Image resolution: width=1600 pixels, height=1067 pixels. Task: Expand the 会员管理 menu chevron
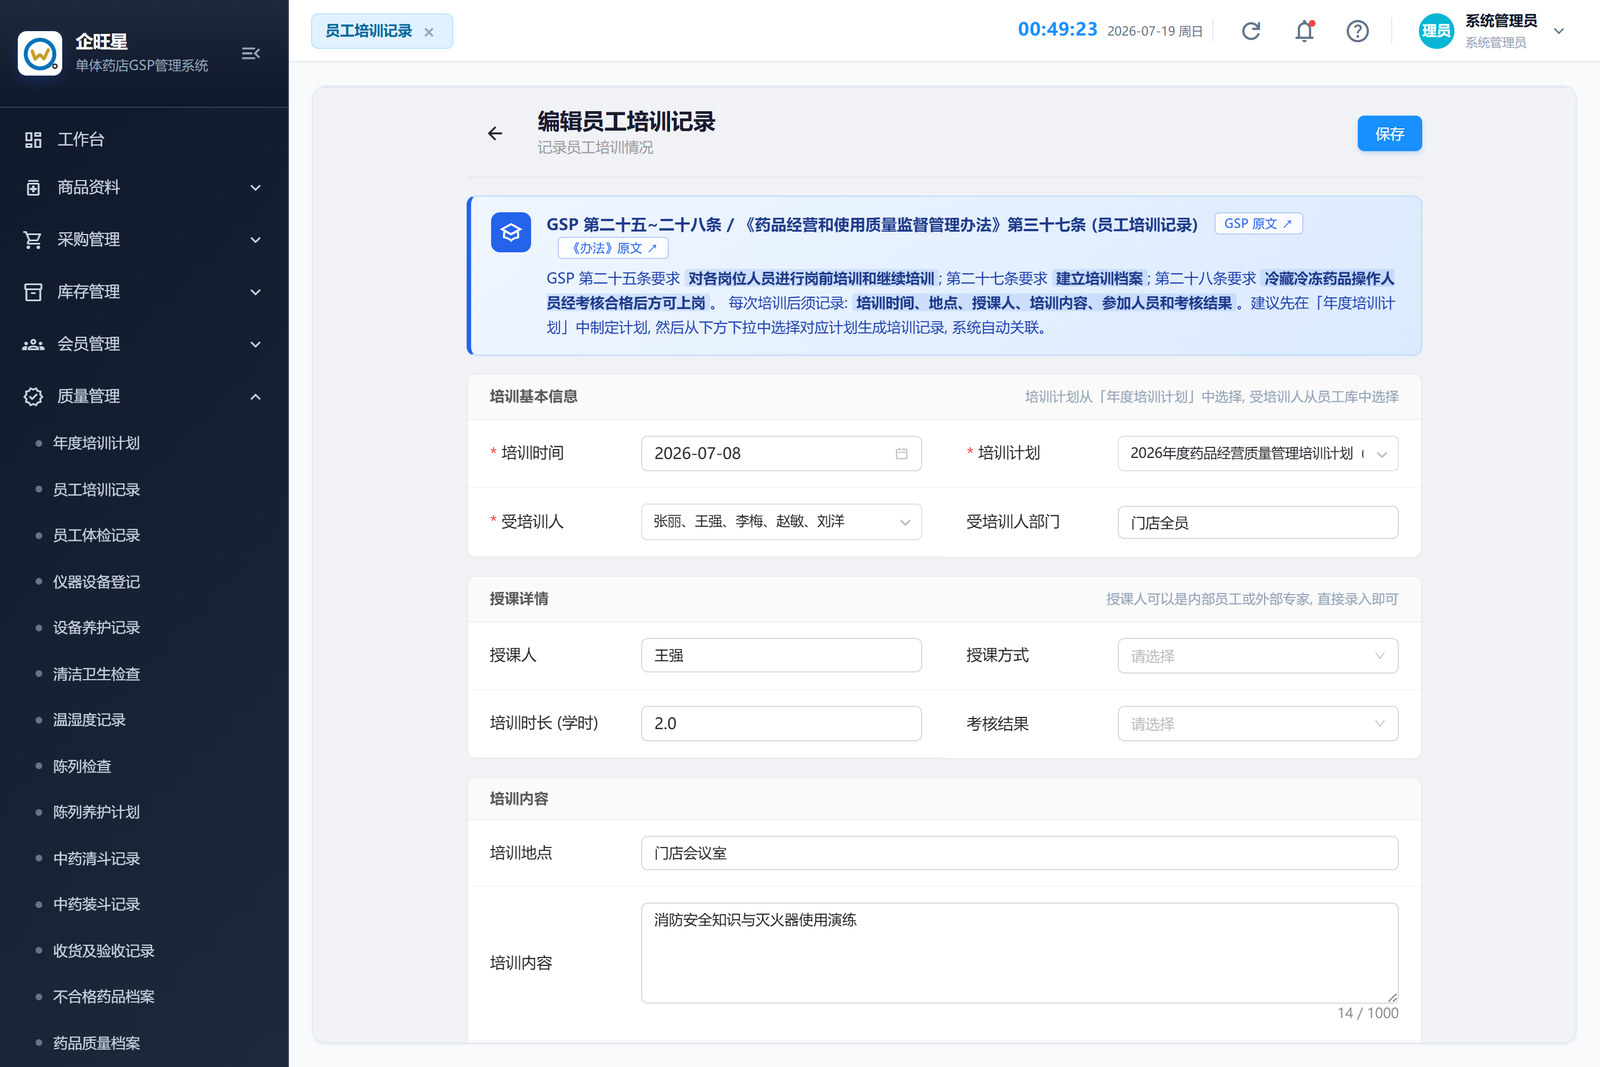256,344
